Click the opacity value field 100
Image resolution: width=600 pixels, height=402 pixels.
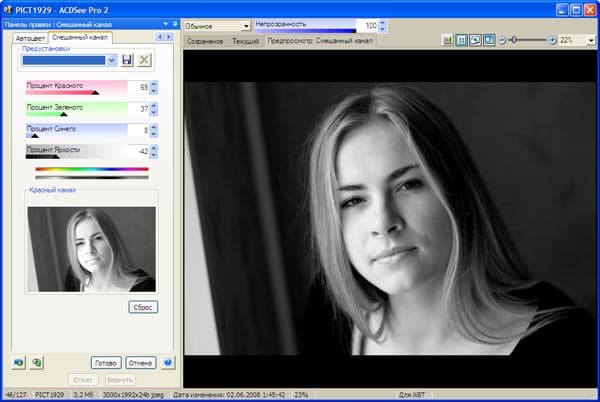368,26
